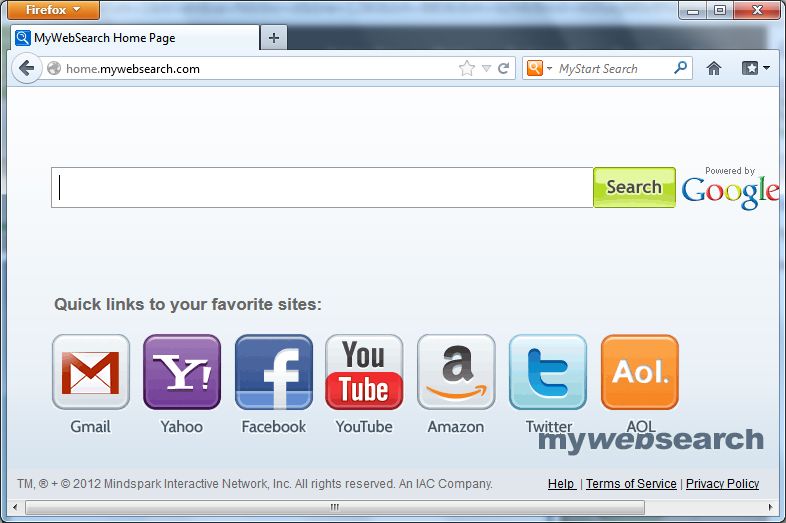Screen dimensions: 786x523
Task: Open the bookmarks menu icon in toolbar
Action: coord(755,68)
